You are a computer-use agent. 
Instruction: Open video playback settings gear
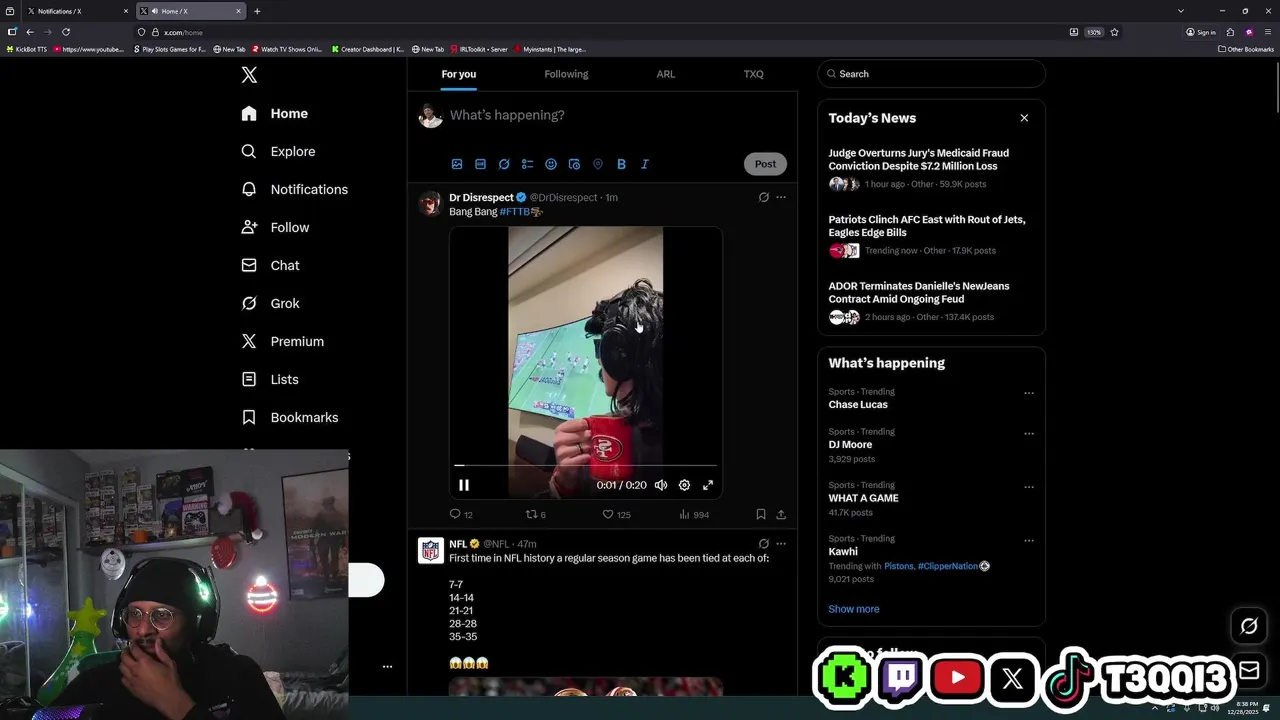684,485
